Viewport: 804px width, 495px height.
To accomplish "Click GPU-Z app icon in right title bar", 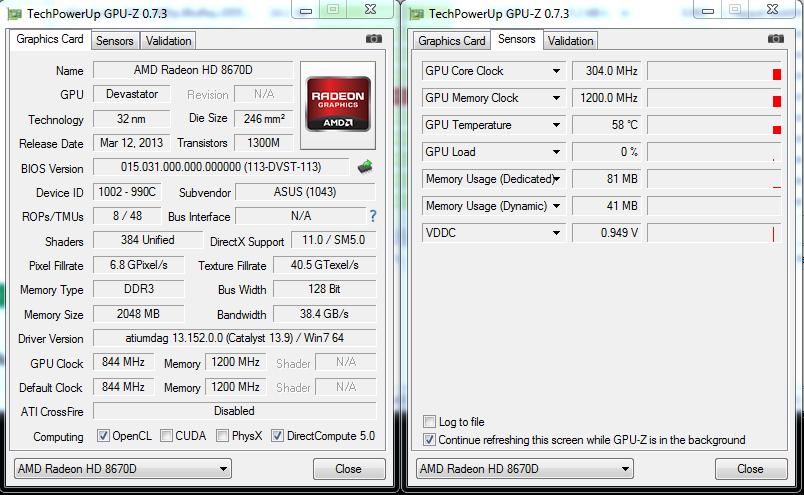I will click(416, 14).
